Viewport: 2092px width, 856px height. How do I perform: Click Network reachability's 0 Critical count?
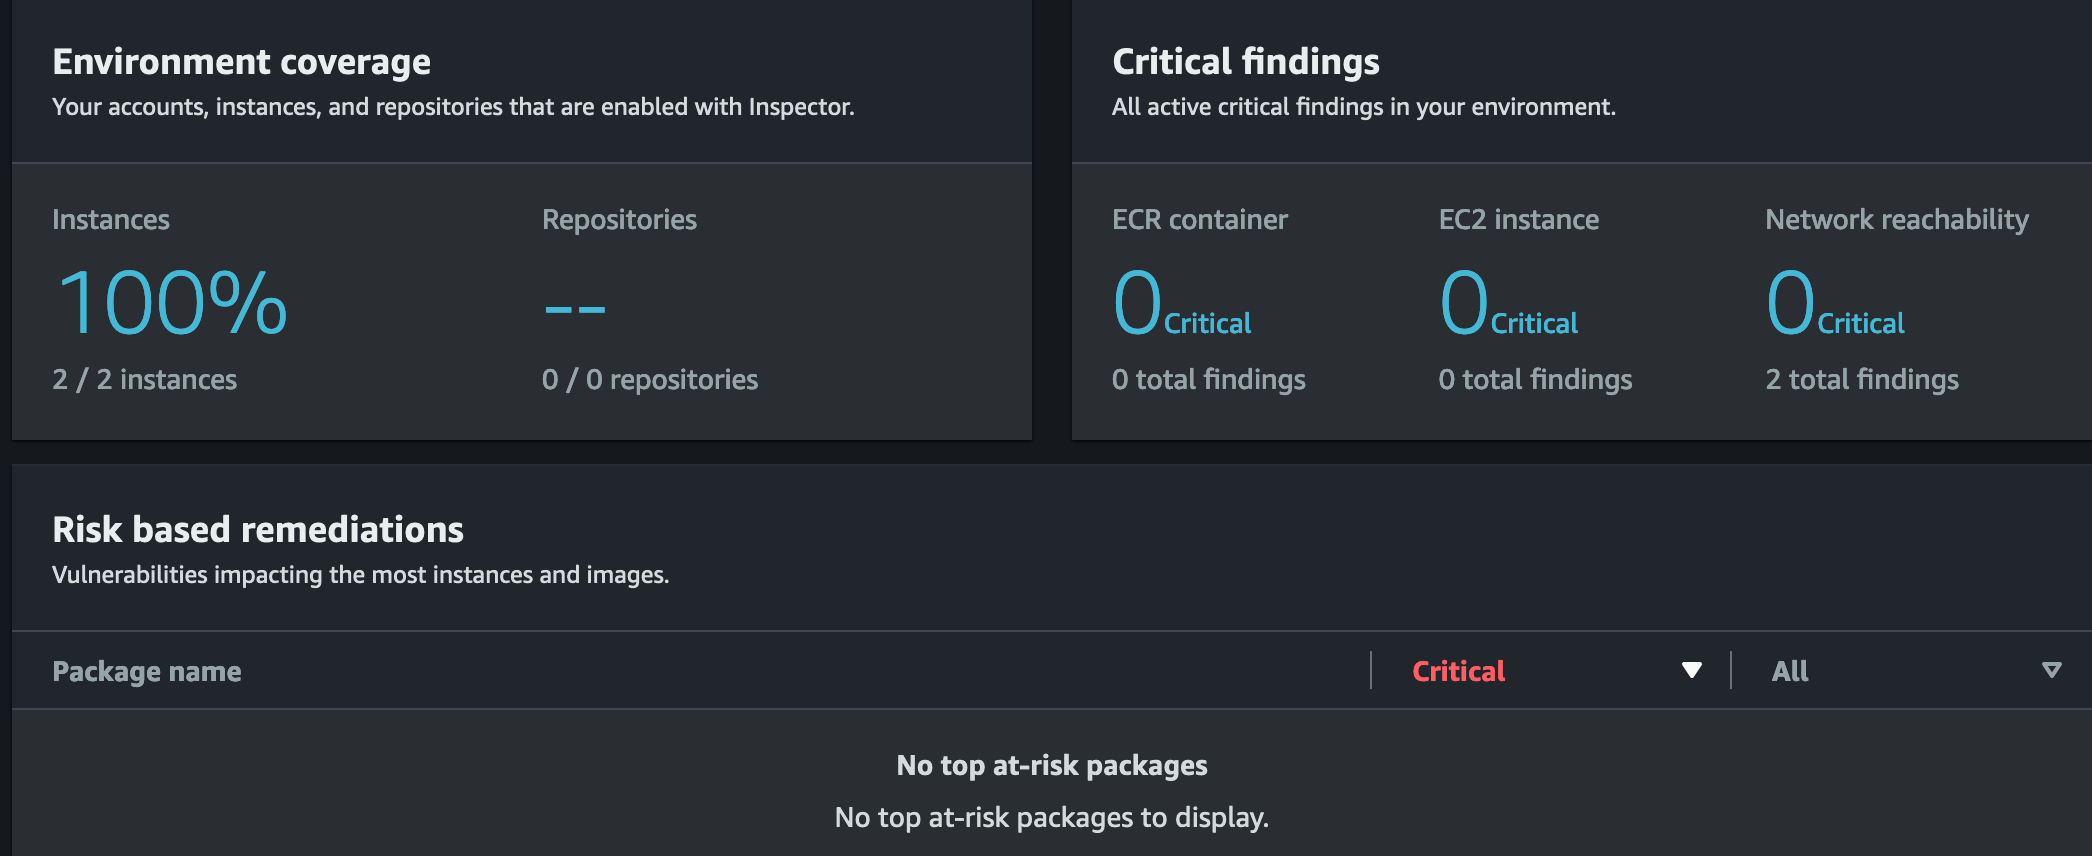coord(1834,304)
